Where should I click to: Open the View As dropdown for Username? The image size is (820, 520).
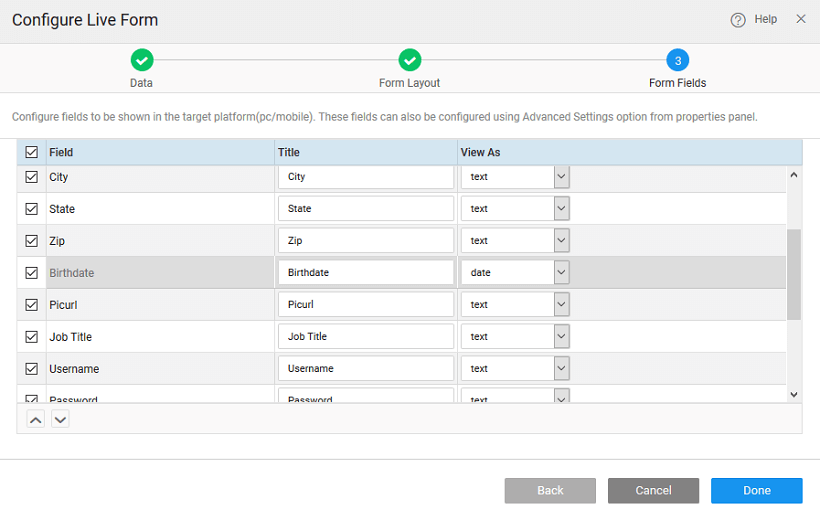(x=561, y=368)
